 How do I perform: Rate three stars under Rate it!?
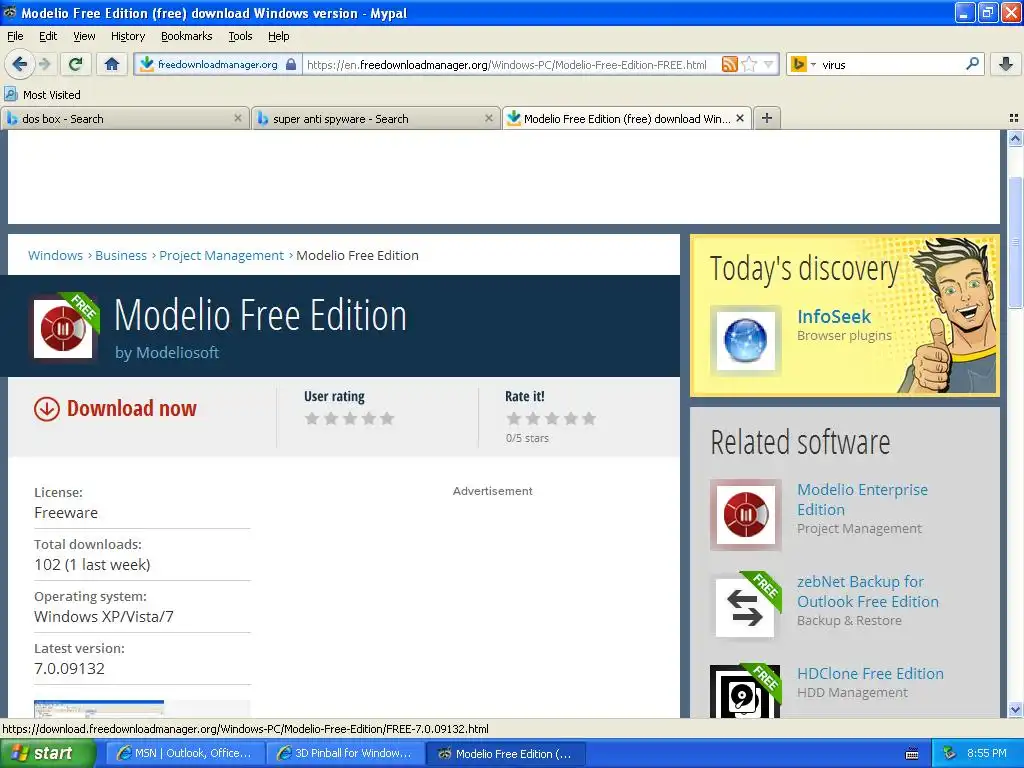(552, 418)
